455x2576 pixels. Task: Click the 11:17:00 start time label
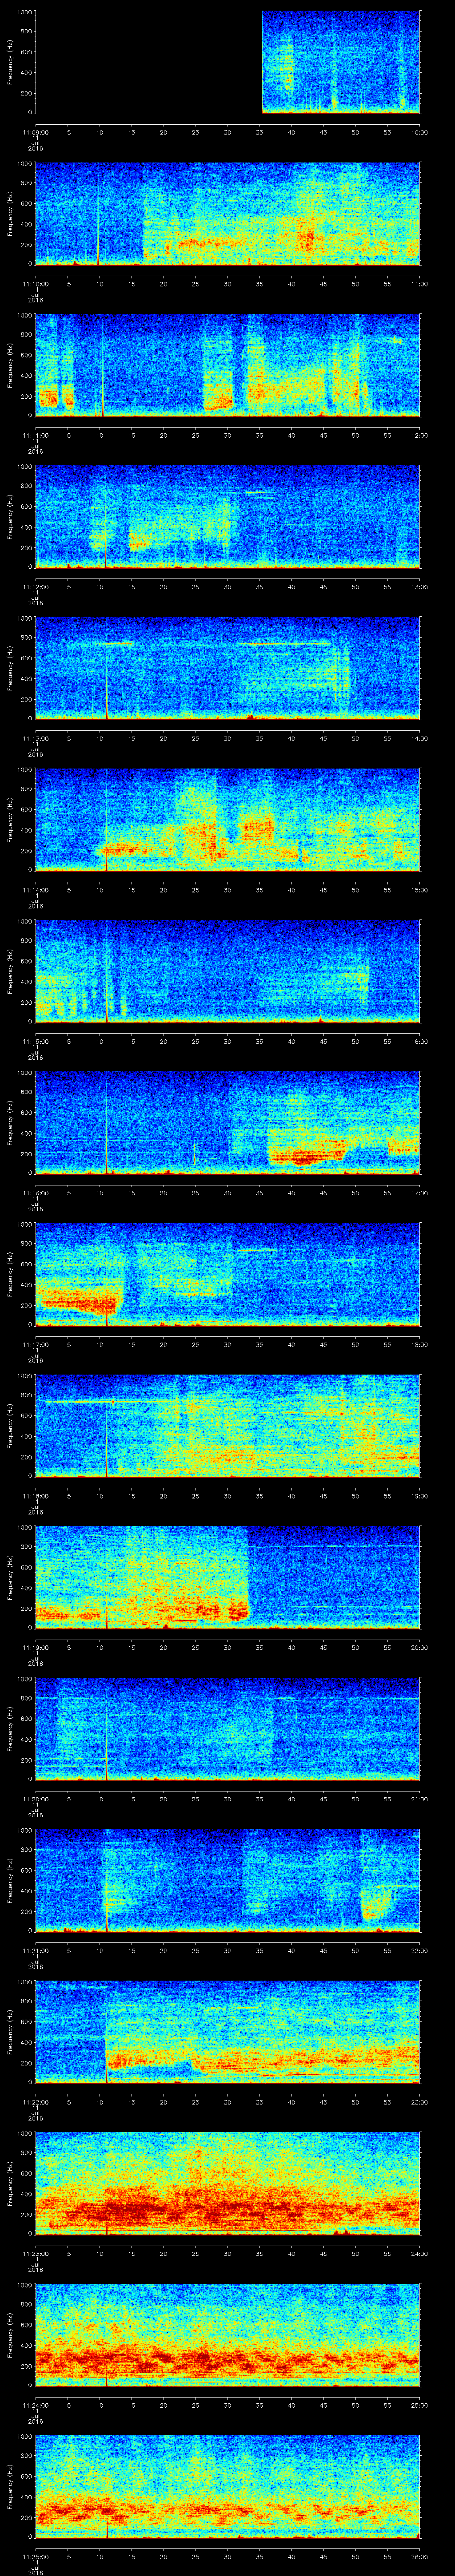point(35,1344)
